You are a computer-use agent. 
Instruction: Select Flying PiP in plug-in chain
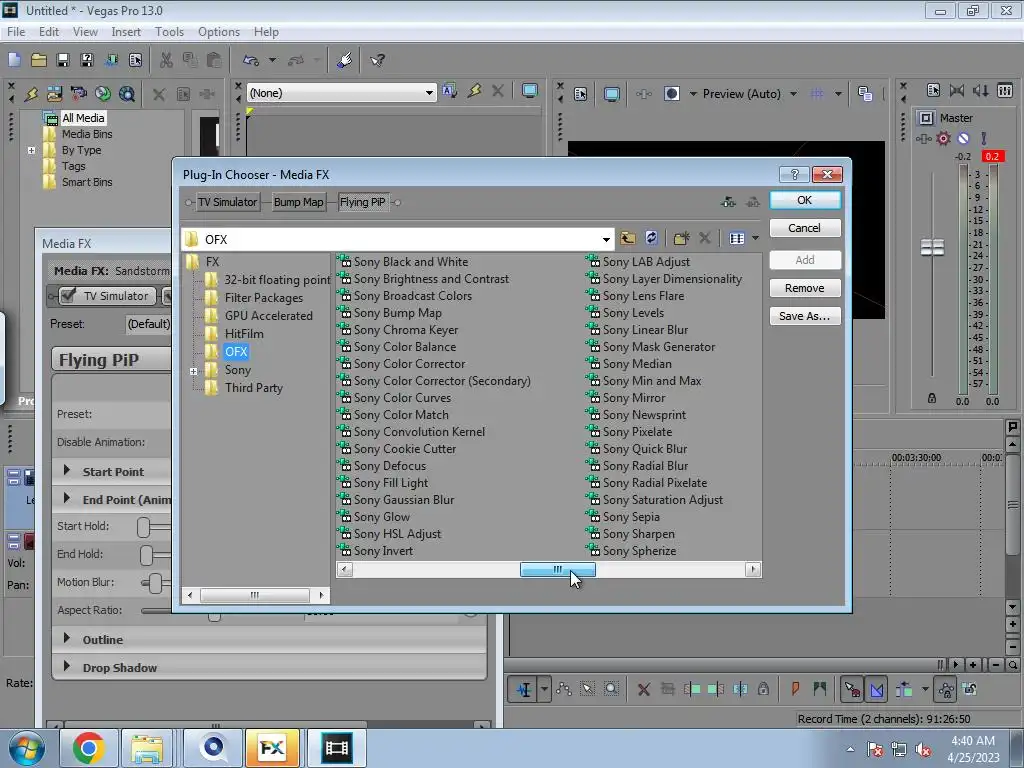click(x=362, y=202)
